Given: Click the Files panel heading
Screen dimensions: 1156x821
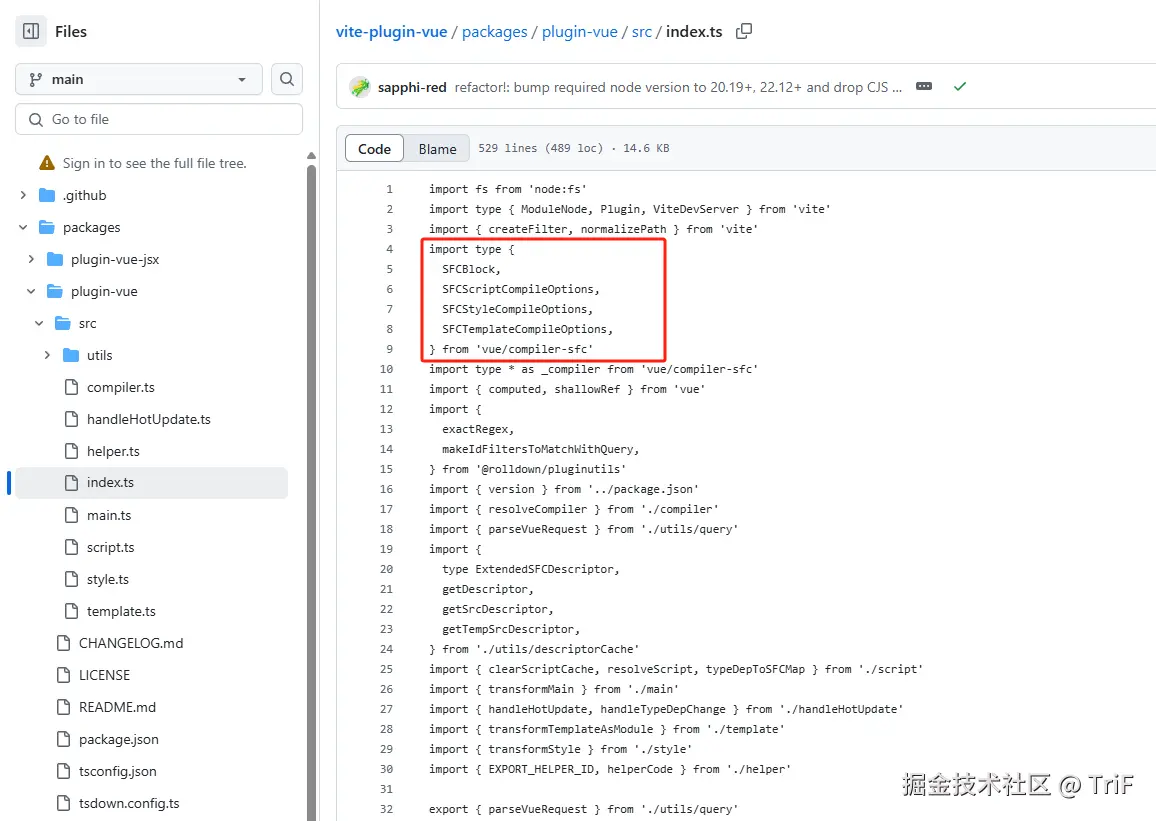Looking at the screenshot, I should click(71, 32).
